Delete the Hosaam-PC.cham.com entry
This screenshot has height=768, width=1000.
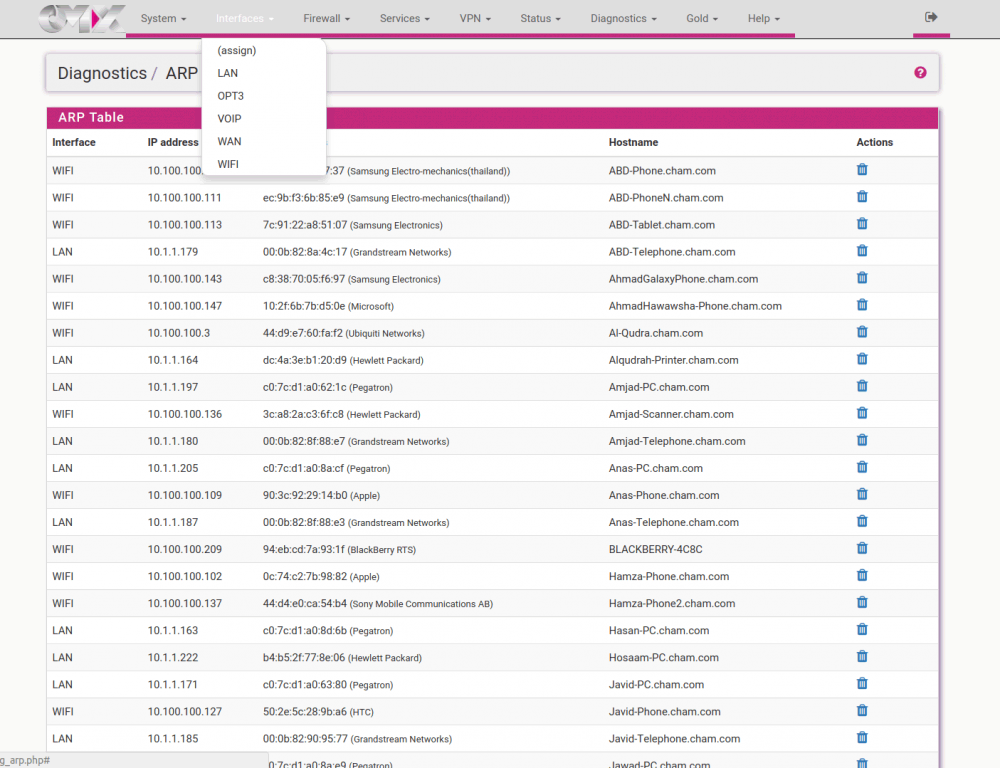[862, 657]
